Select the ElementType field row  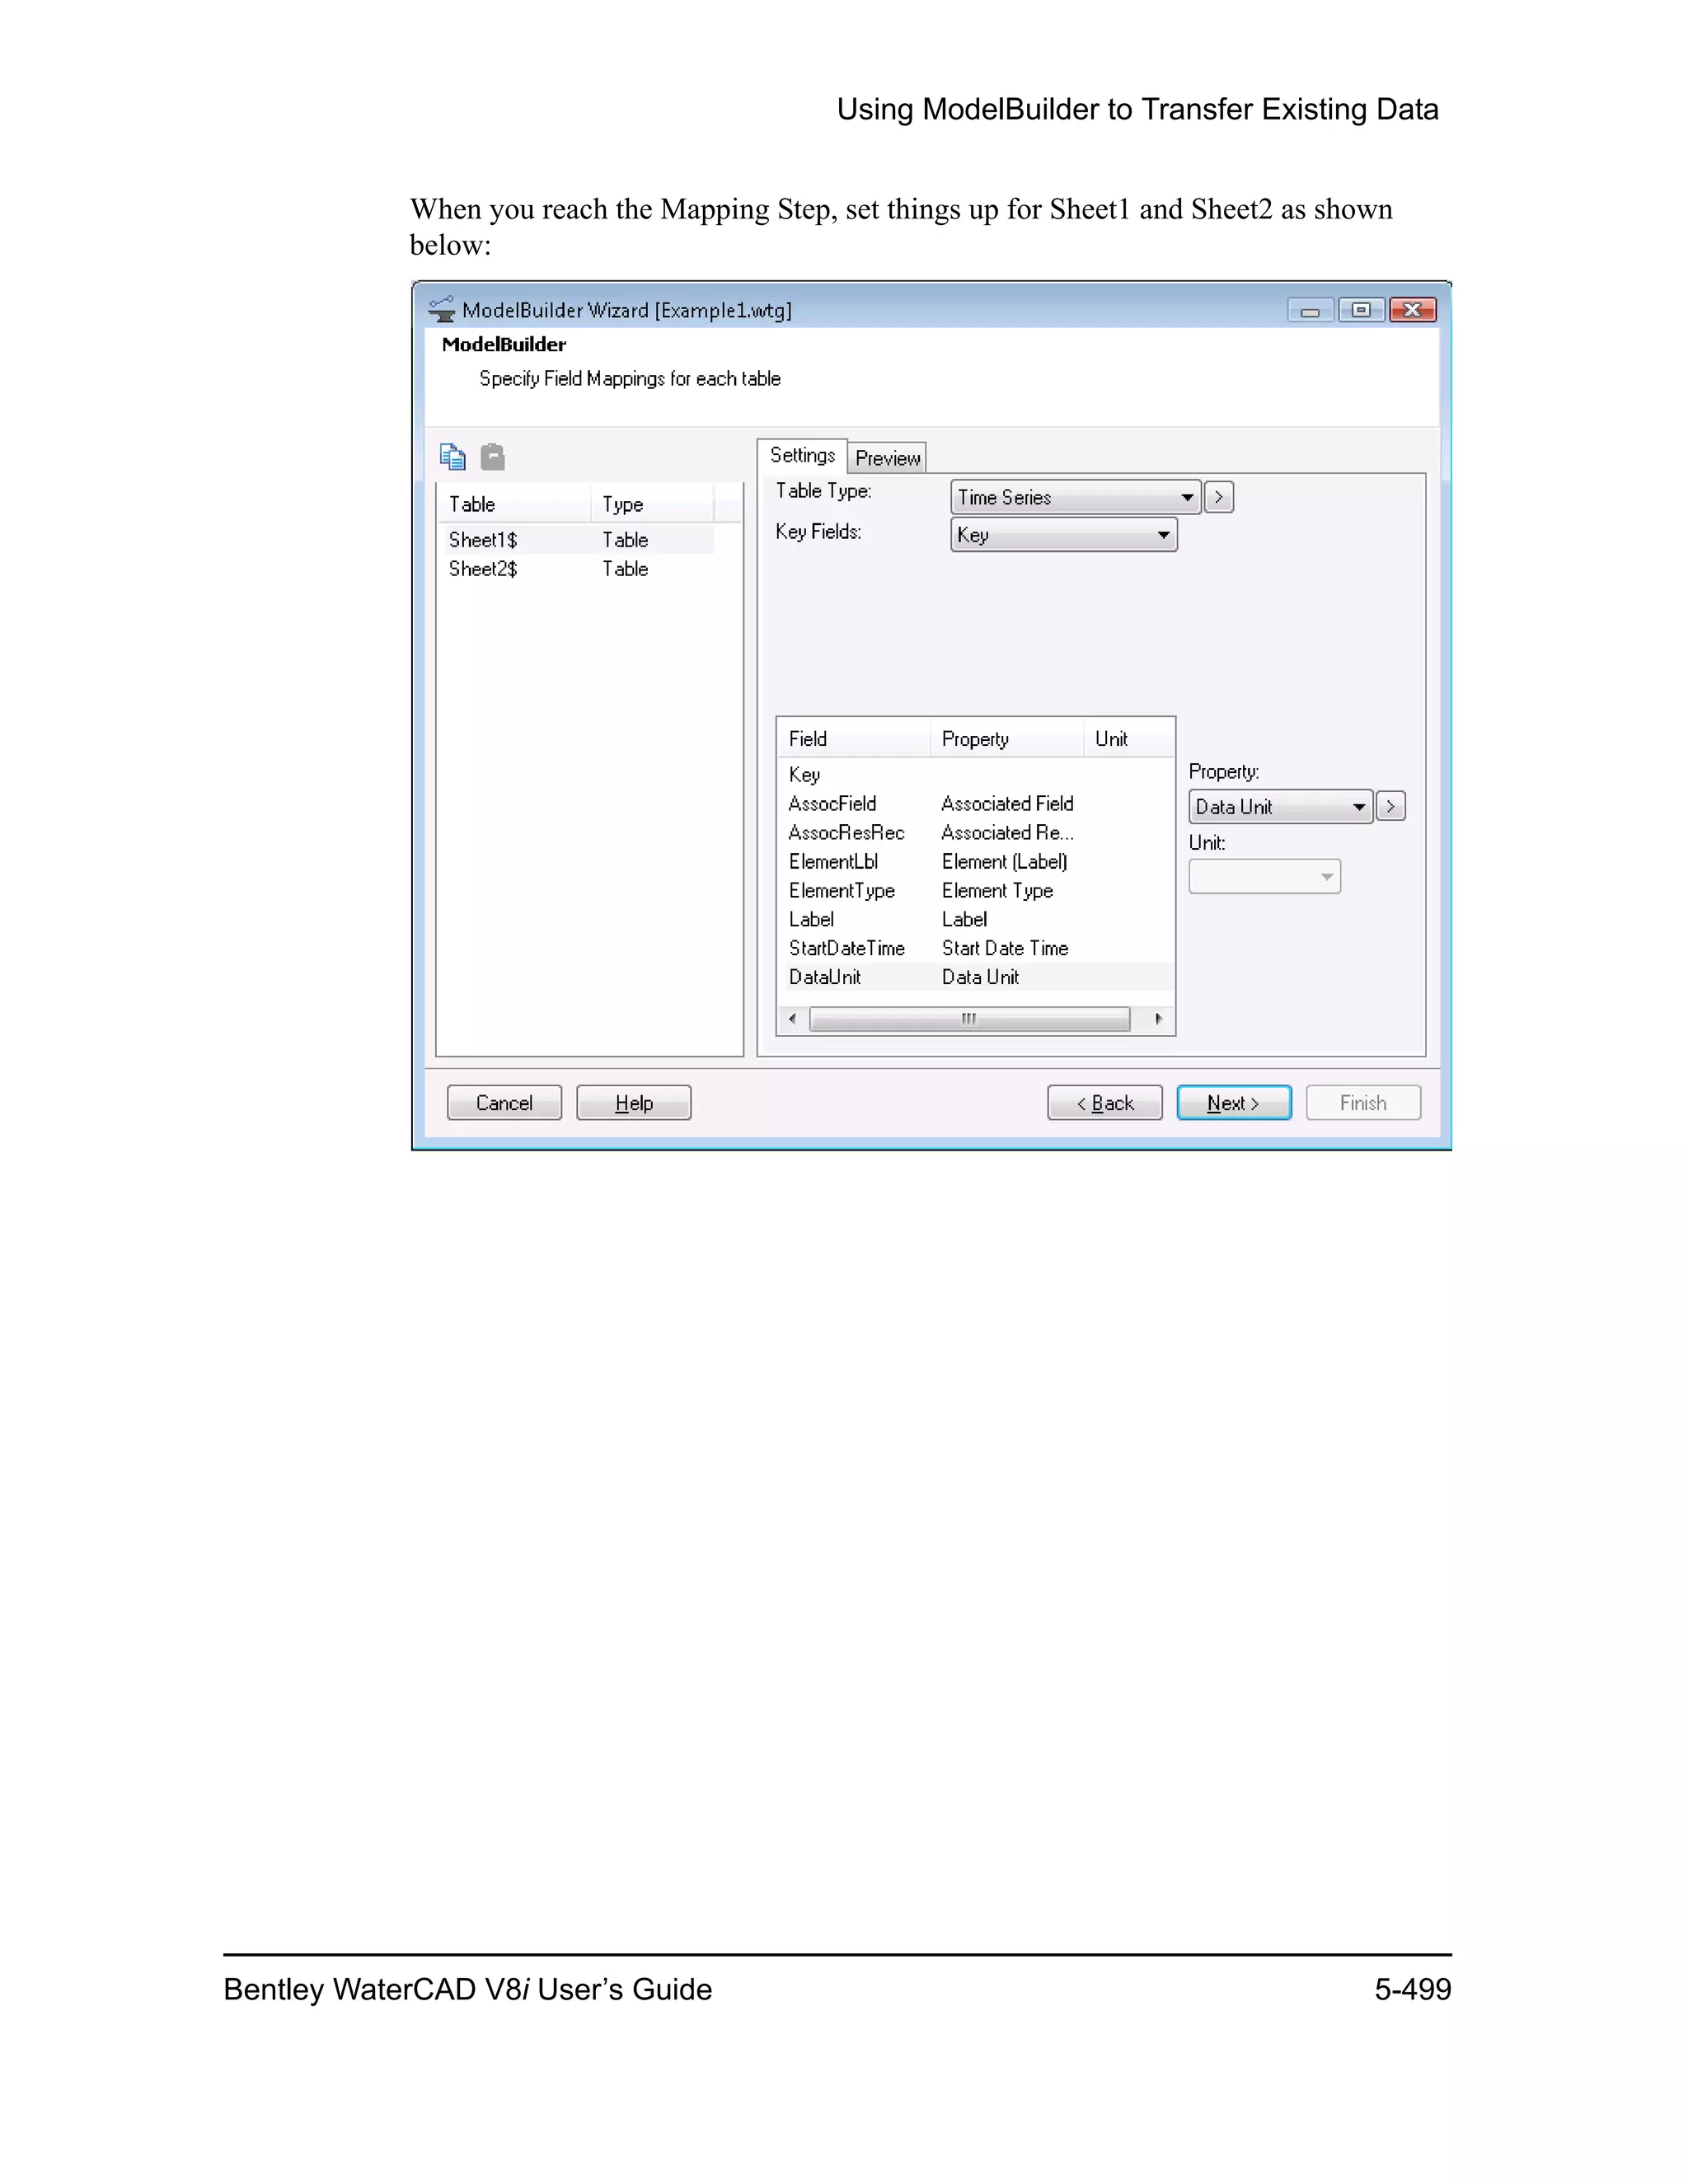point(975,891)
